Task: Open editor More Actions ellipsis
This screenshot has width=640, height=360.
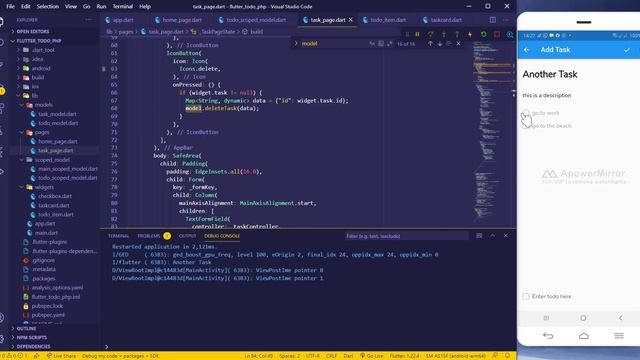Action: click(x=506, y=20)
